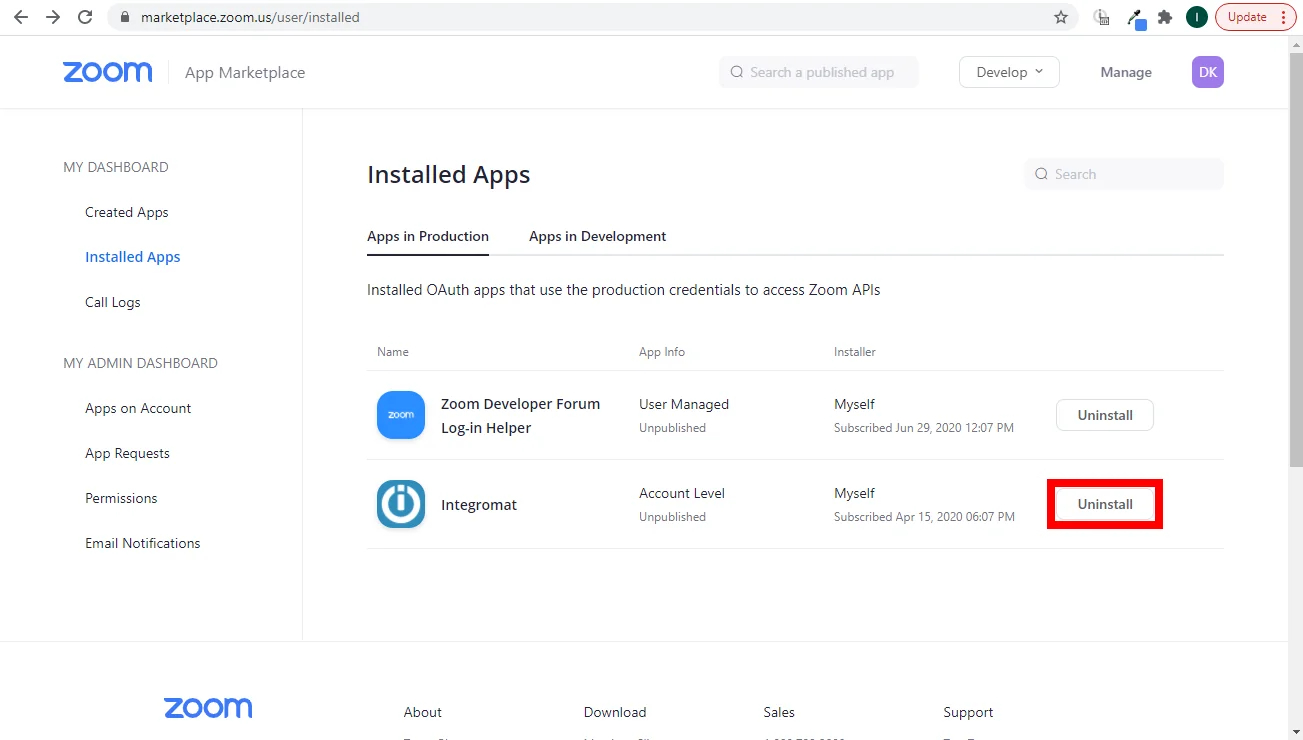Click Chrome Update button
Viewport: 1303px width, 740px height.
pyautogui.click(x=1255, y=17)
